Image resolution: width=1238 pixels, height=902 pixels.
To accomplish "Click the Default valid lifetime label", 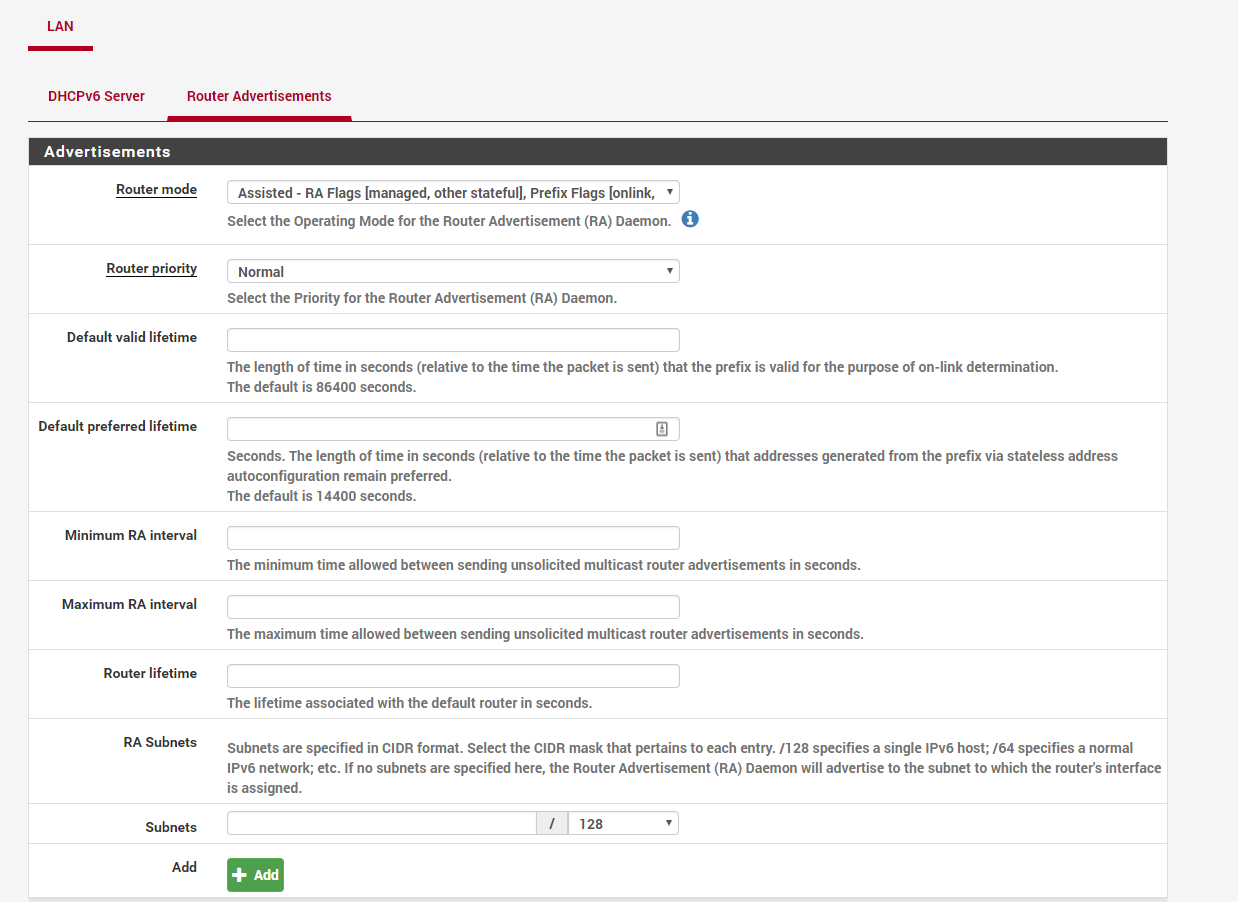I will tap(132, 337).
